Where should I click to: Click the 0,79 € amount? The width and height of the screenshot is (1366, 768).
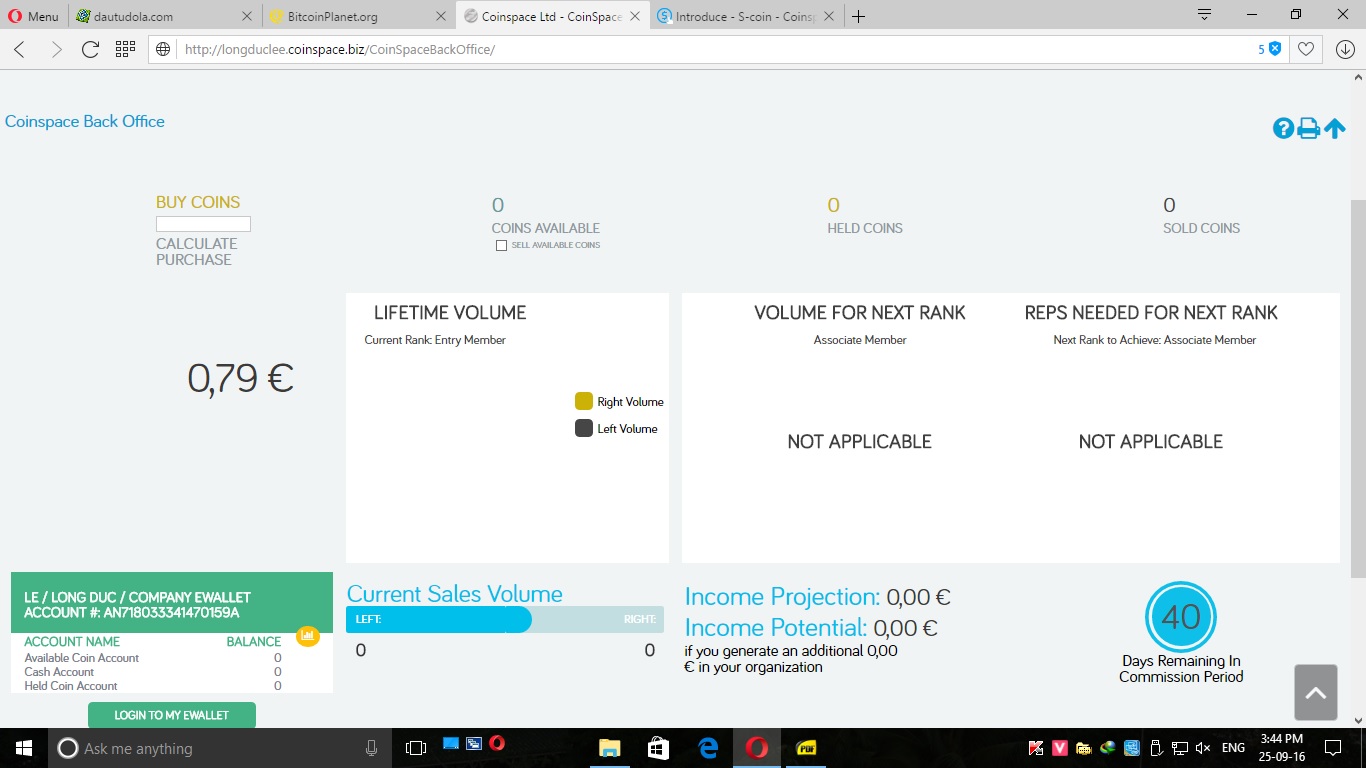tap(240, 378)
